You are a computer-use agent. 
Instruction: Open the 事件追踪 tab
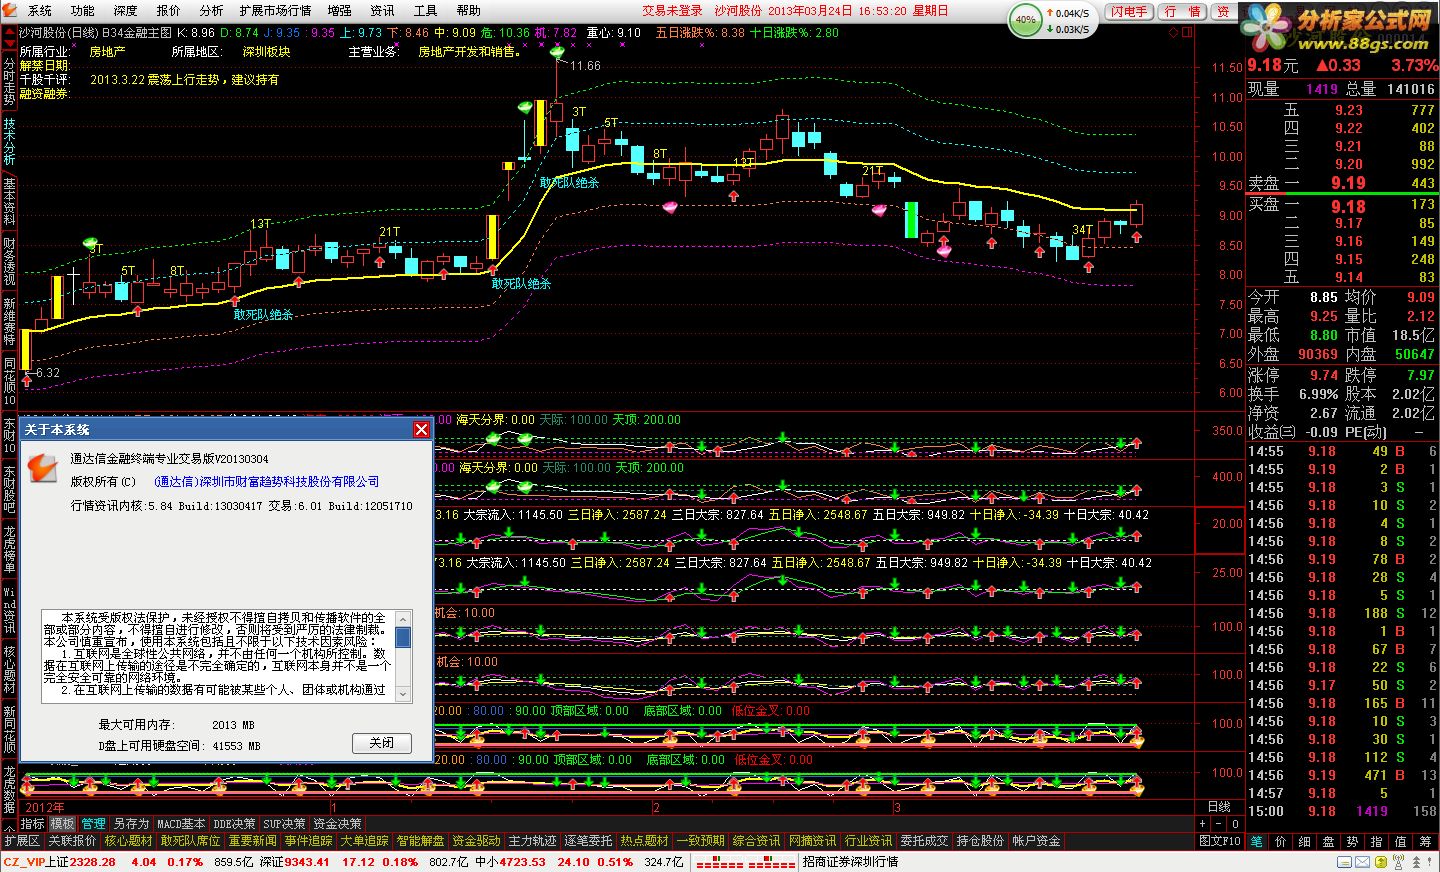click(x=309, y=841)
